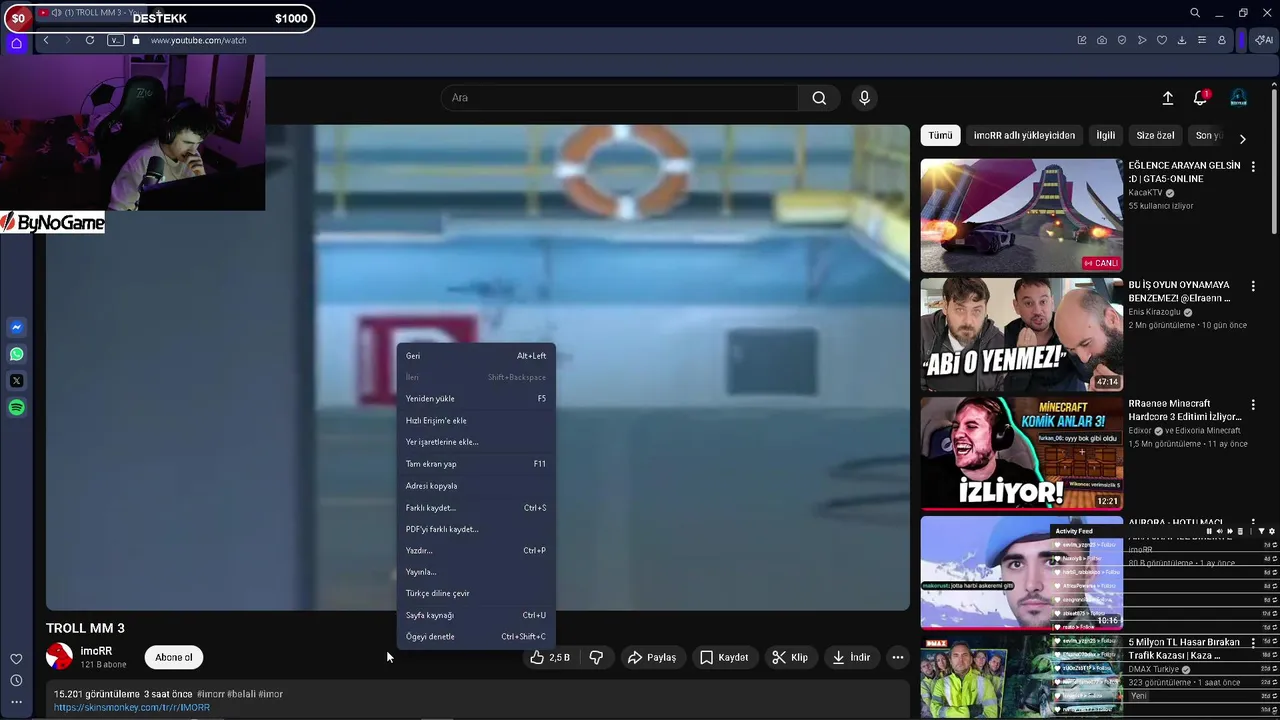
Task: Click the Kaydet save button
Action: [724, 657]
